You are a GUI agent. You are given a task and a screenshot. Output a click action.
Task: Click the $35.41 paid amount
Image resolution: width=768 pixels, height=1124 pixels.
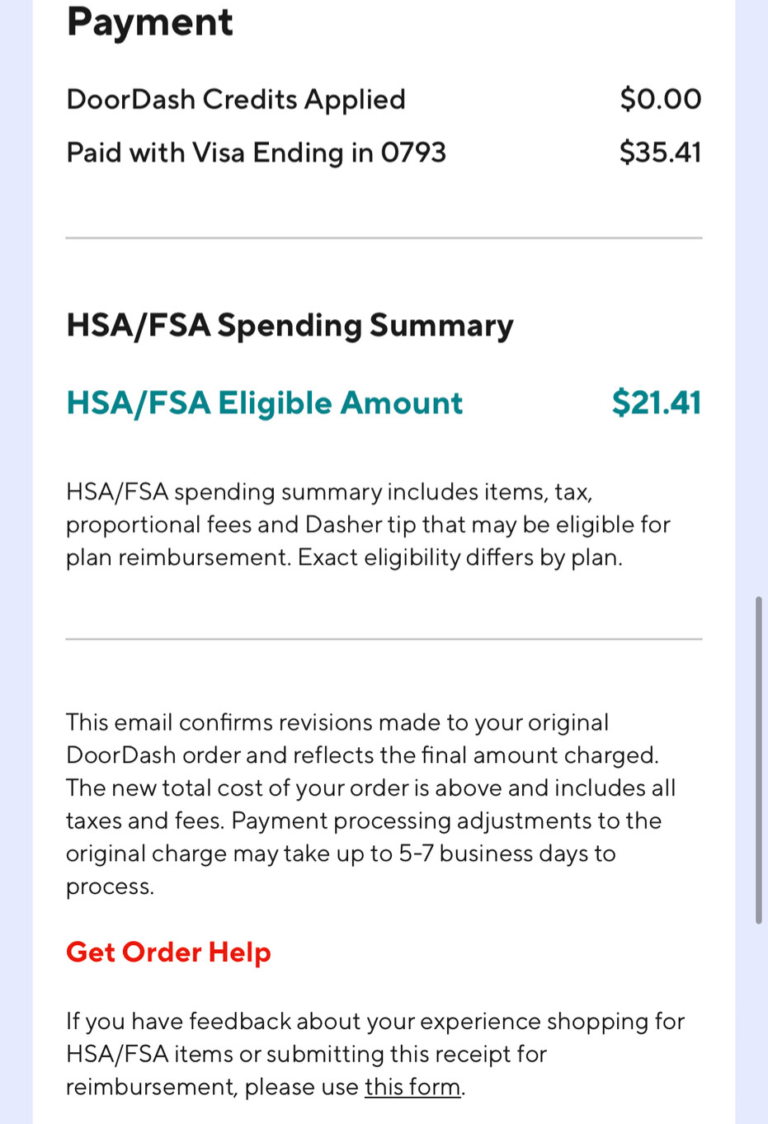(x=660, y=153)
